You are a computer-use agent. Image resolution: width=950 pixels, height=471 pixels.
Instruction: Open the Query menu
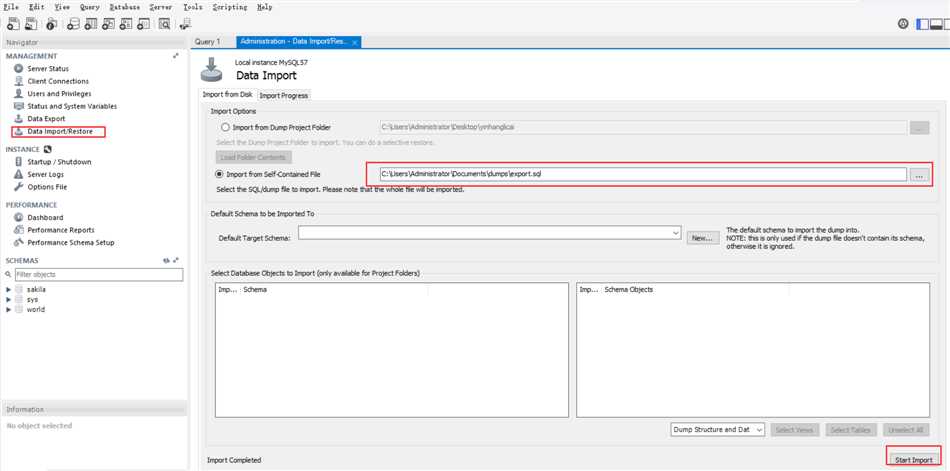[x=90, y=7]
